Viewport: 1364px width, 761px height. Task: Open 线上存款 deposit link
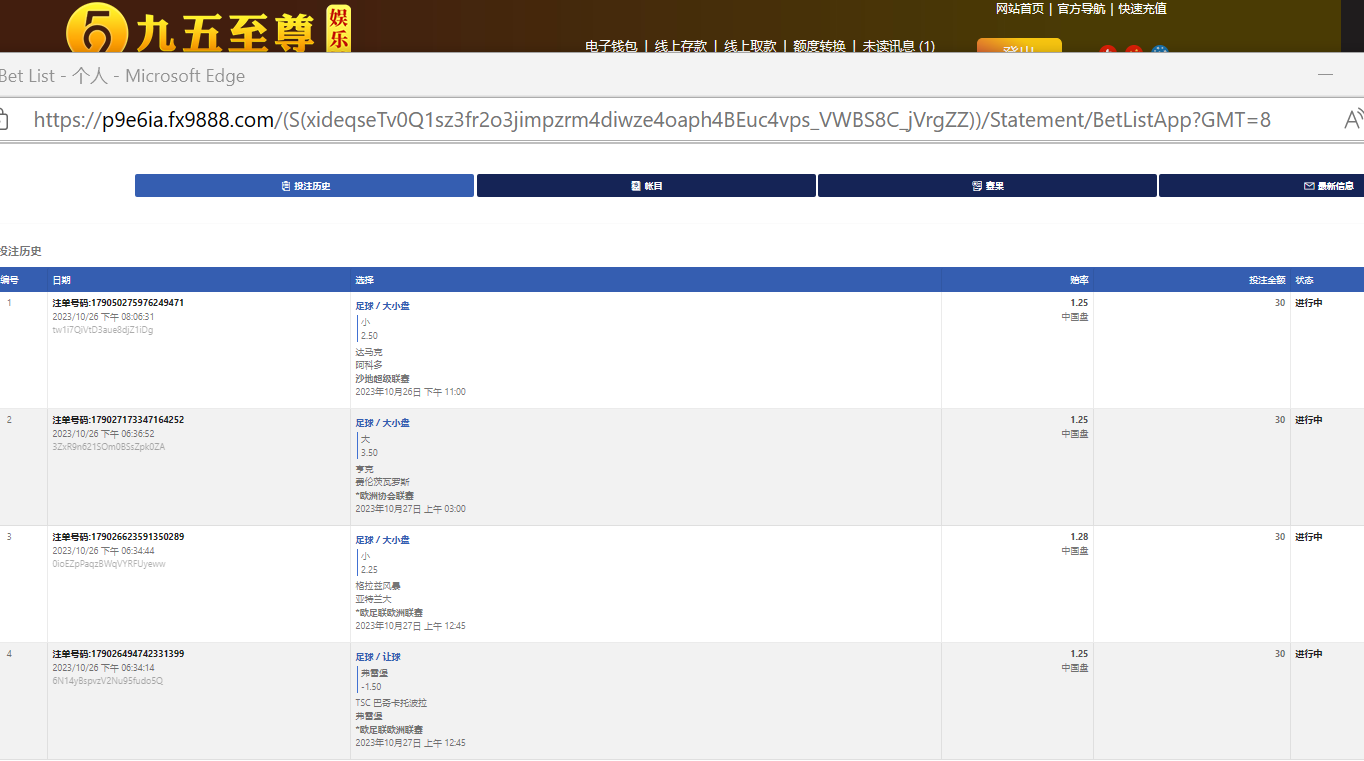click(680, 46)
